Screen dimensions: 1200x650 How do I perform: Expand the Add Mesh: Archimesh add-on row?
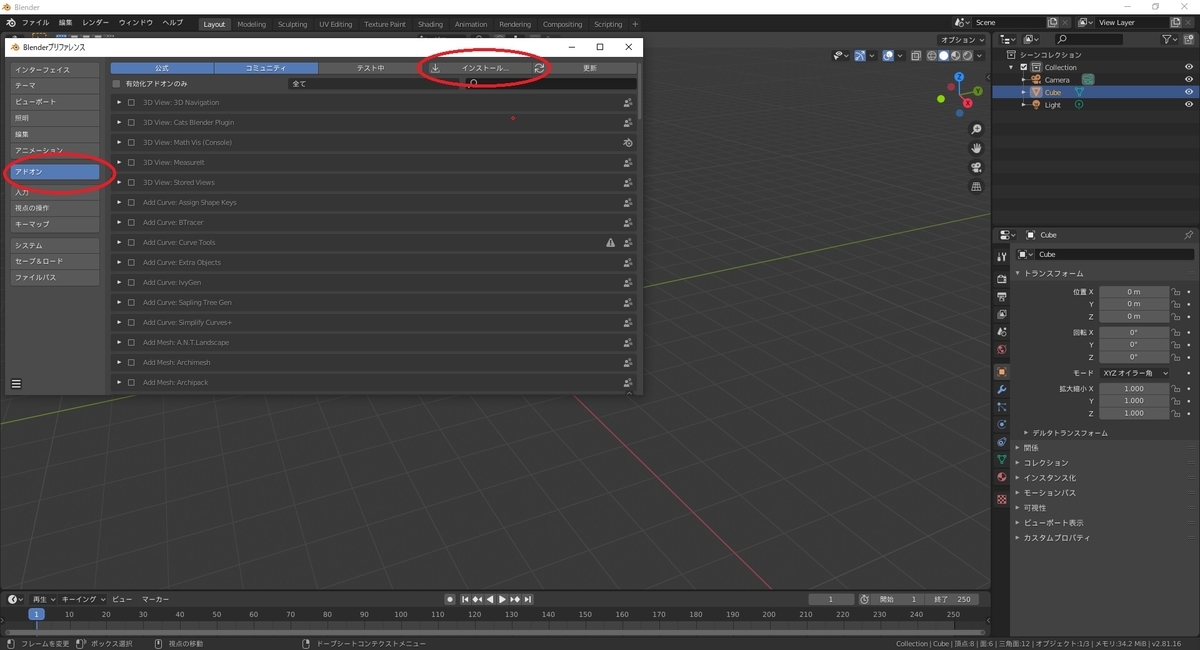pos(119,362)
